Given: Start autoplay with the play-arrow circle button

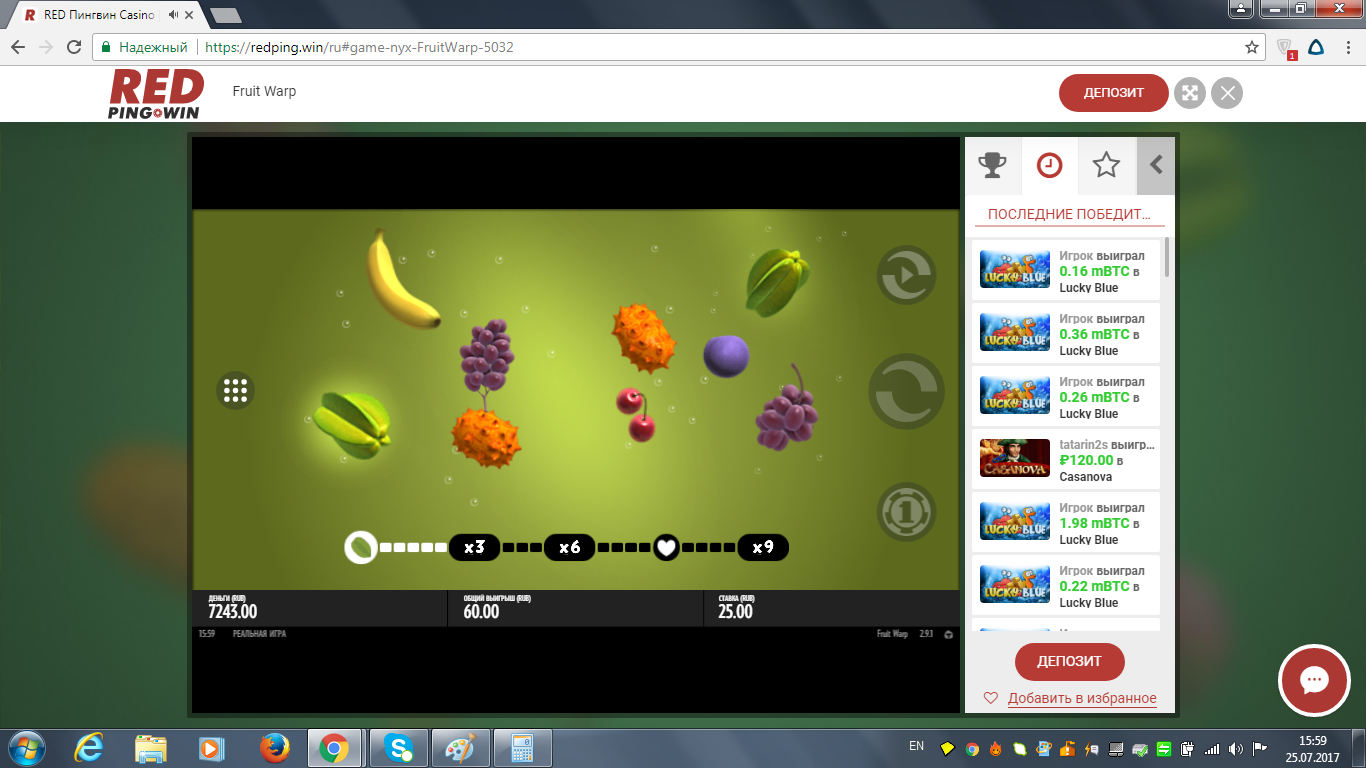Looking at the screenshot, I should coord(906,274).
